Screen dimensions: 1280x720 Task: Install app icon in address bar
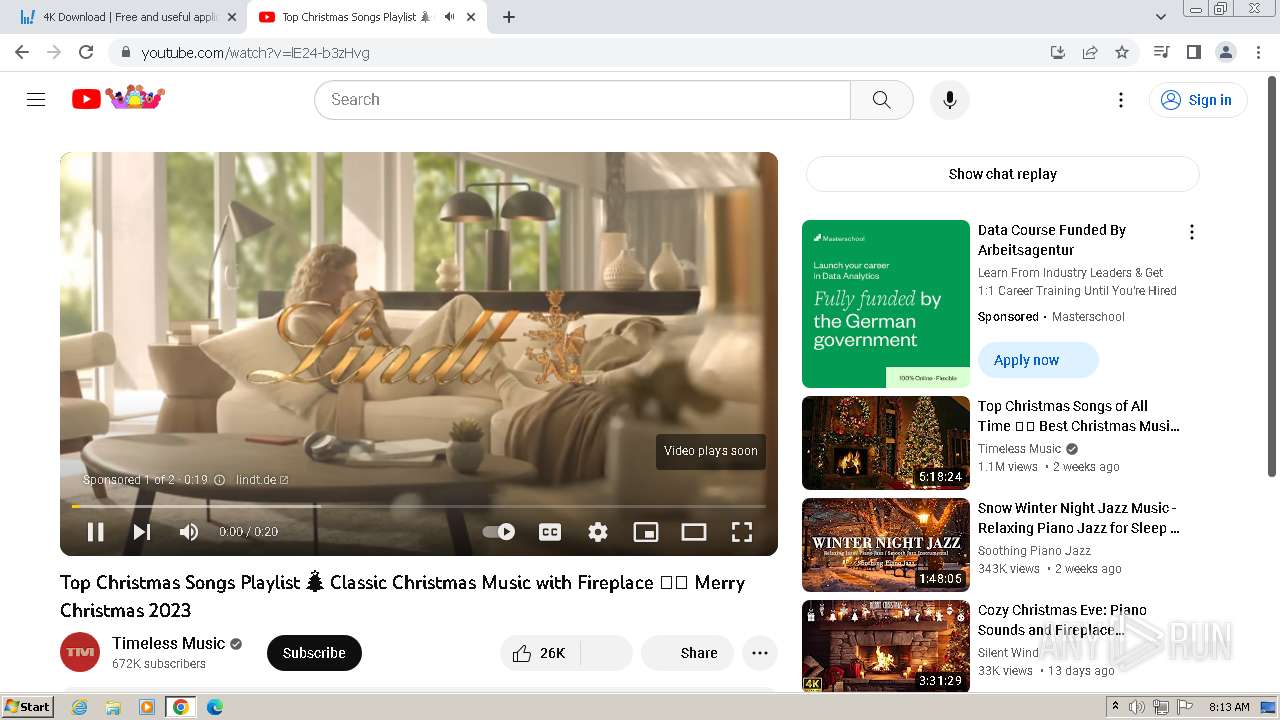click(1058, 52)
